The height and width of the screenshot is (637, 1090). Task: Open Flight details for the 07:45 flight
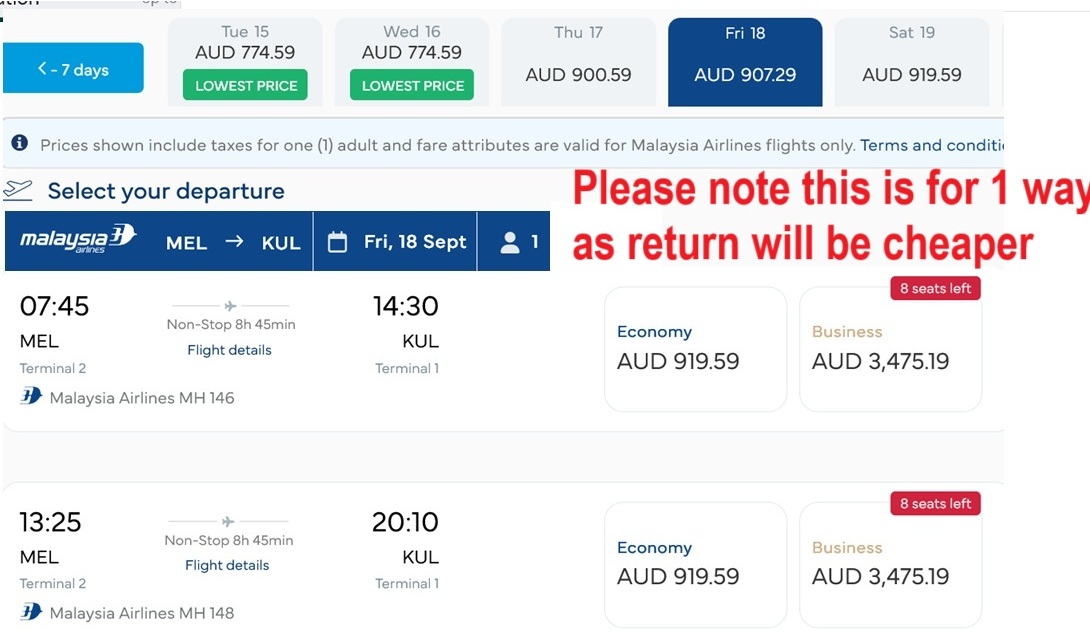click(x=229, y=350)
